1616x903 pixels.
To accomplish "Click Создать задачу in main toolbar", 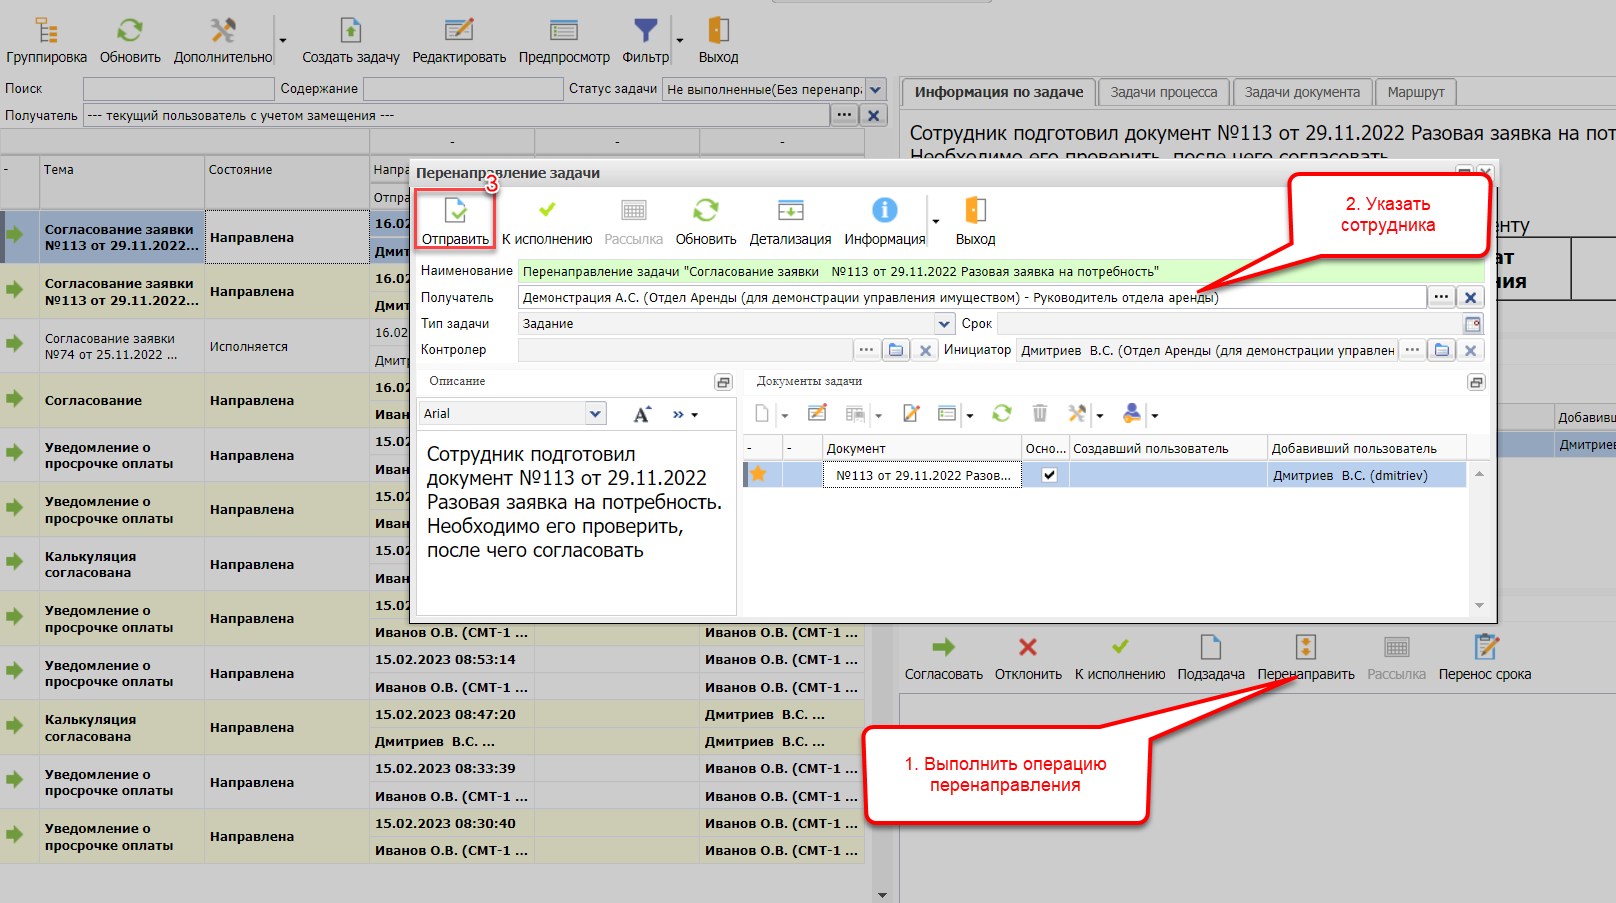I will point(350,31).
